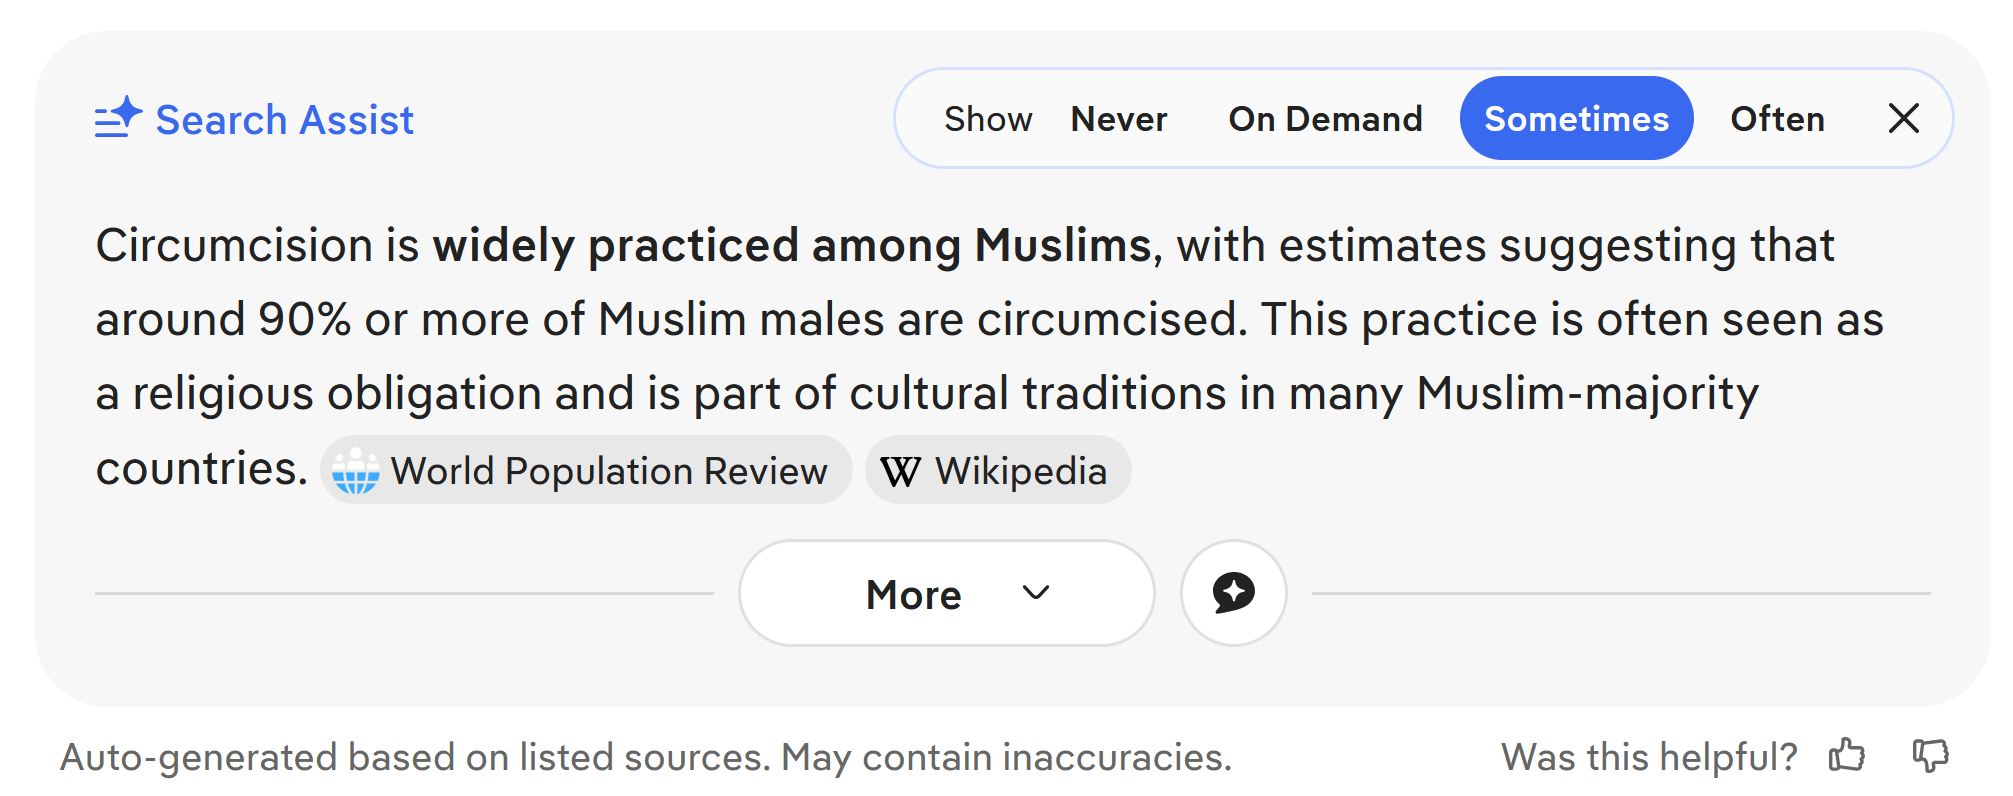This screenshot has width=2013, height=796.
Task: Close the Show frequency options bar
Action: click(1903, 118)
